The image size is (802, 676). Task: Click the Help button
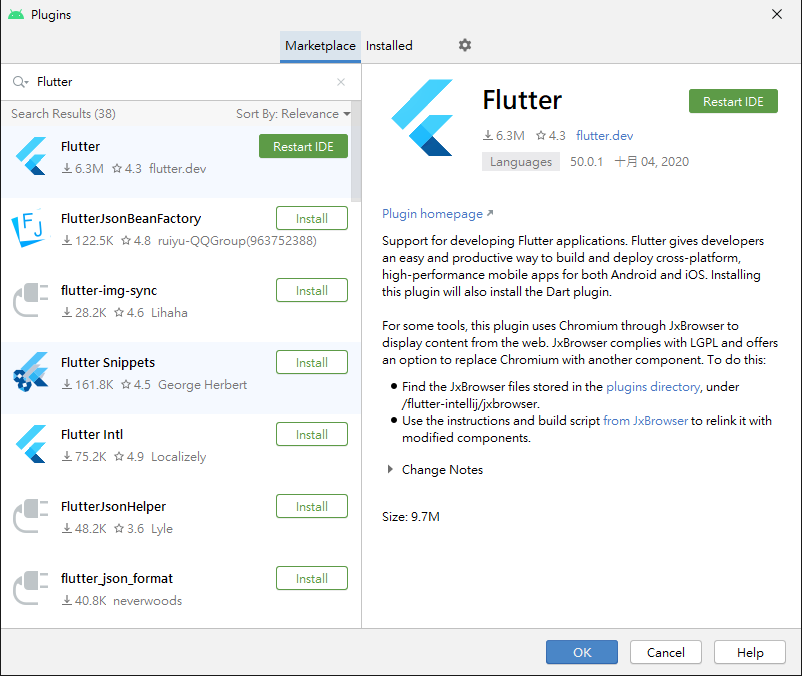point(750,652)
